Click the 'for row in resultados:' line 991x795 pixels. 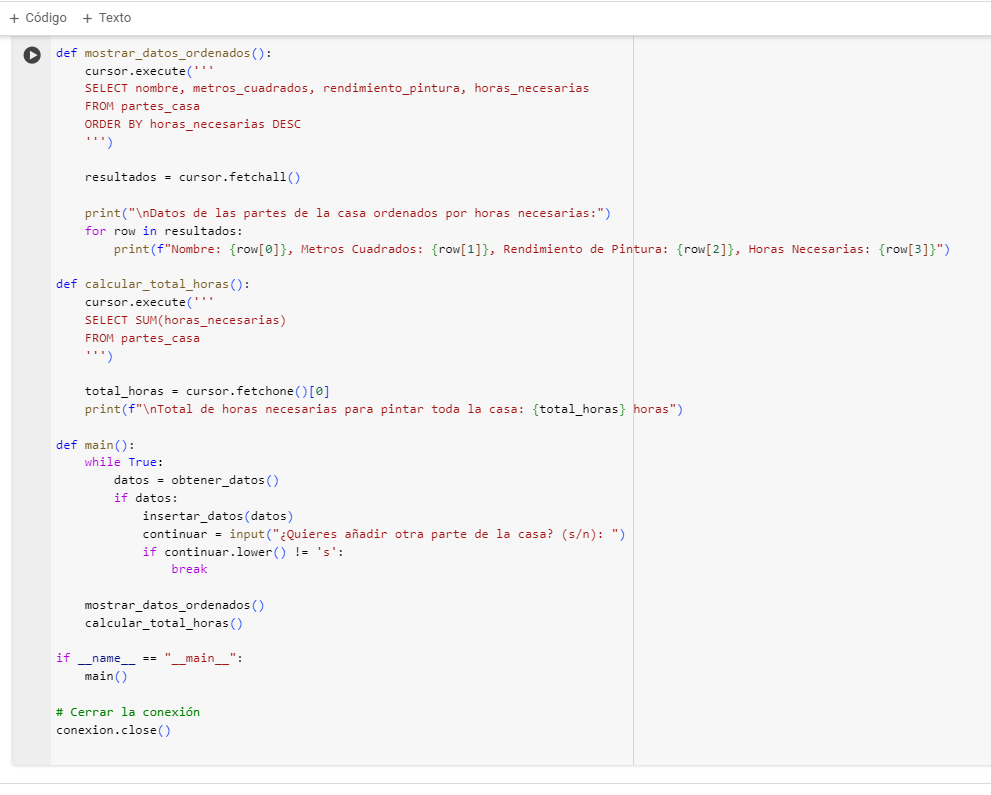click(x=164, y=231)
